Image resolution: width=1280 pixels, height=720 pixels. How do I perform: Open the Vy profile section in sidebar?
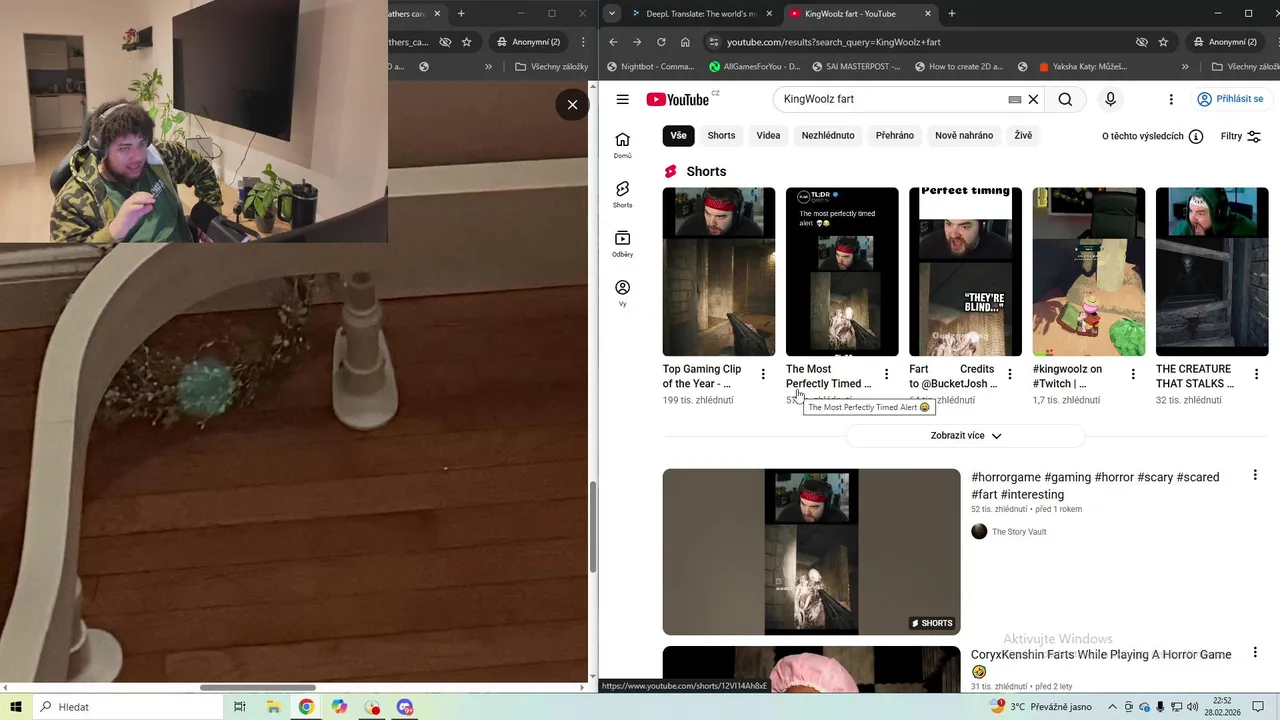(x=622, y=293)
